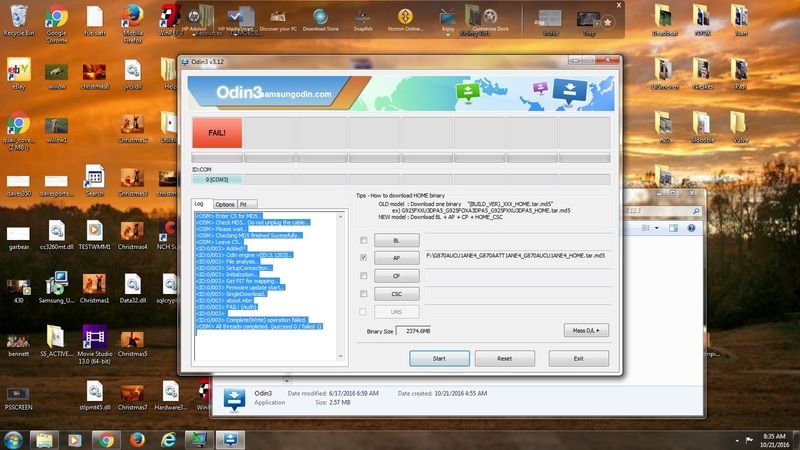Launch the Google Chrome desktop shortcut
The height and width of the screenshot is (450, 800).
pyautogui.click(x=57, y=23)
